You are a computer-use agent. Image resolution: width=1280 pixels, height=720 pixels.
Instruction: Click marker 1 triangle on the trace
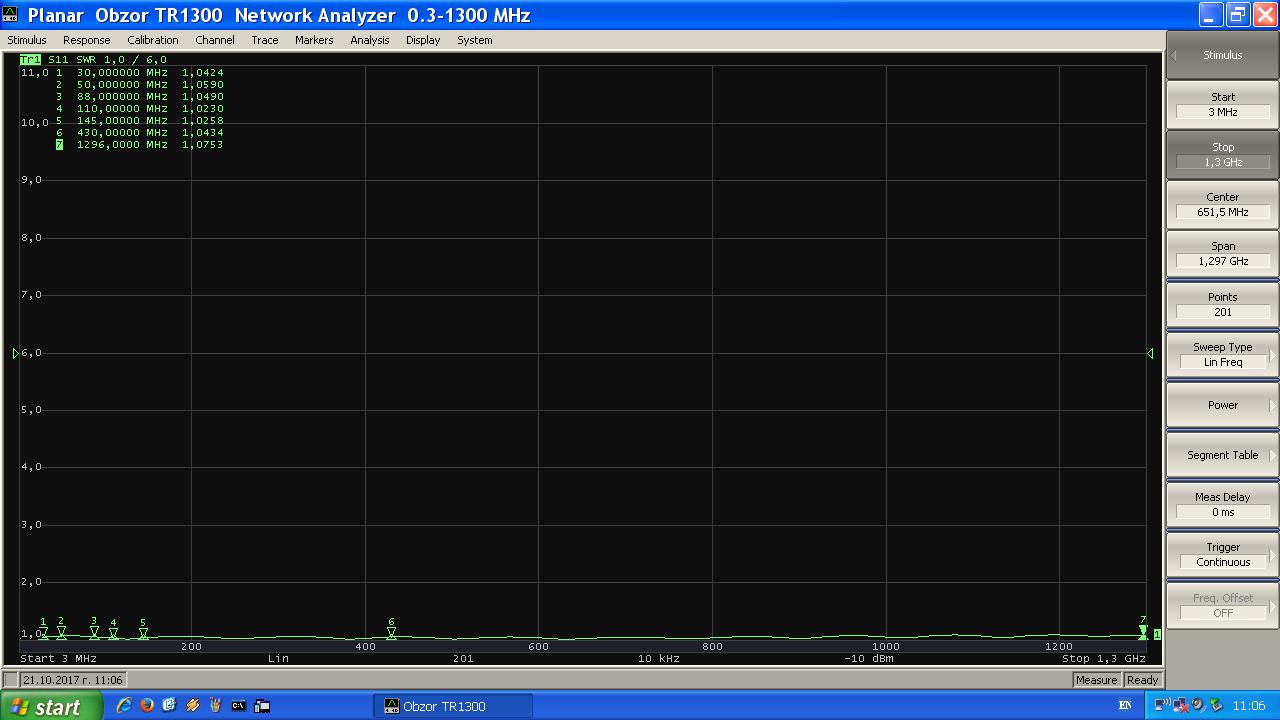pyautogui.click(x=43, y=632)
